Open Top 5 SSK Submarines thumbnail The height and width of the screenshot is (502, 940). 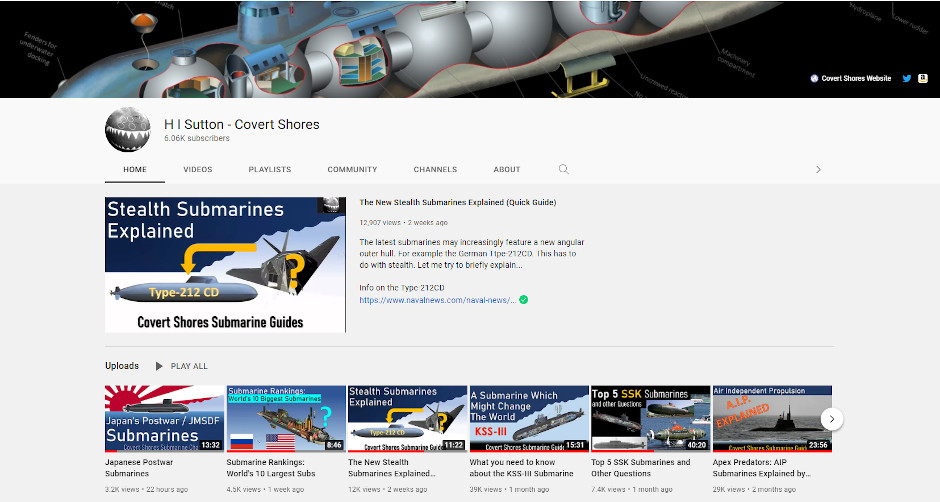pos(650,419)
